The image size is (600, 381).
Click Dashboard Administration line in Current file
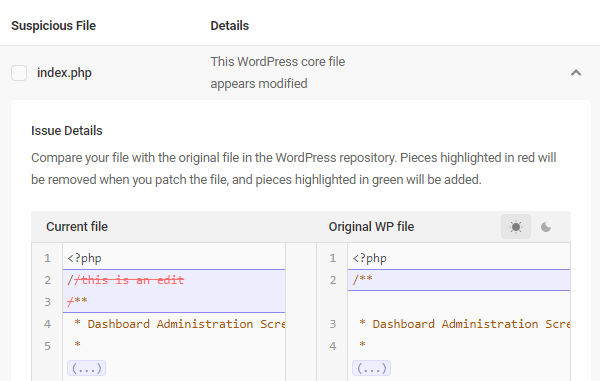180,324
